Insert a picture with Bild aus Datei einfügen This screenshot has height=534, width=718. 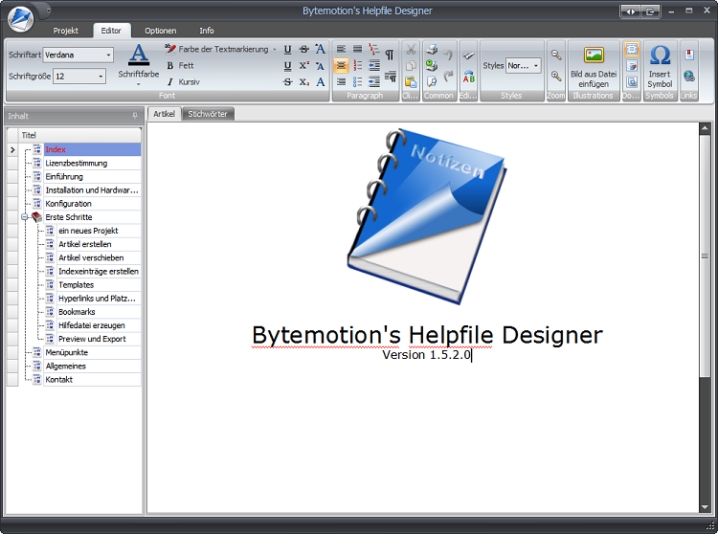[593, 57]
